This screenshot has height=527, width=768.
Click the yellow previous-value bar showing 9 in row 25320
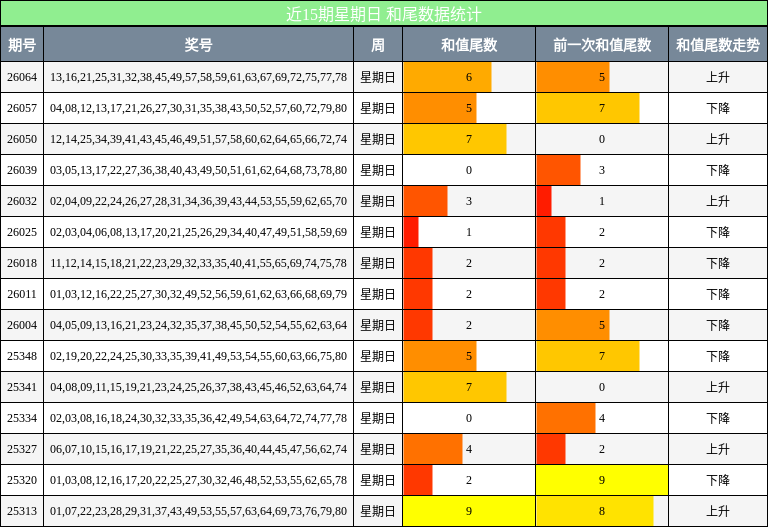[x=602, y=480]
